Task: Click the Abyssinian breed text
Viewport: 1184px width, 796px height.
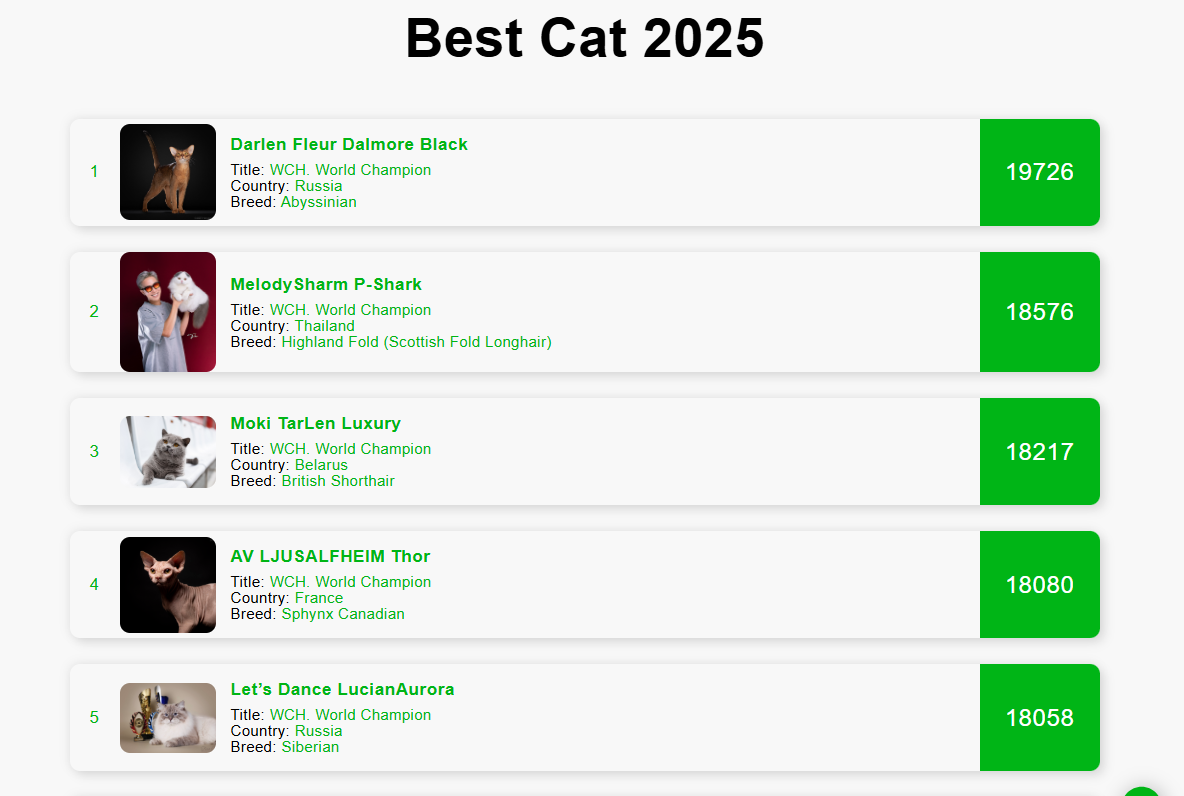Action: 318,202
